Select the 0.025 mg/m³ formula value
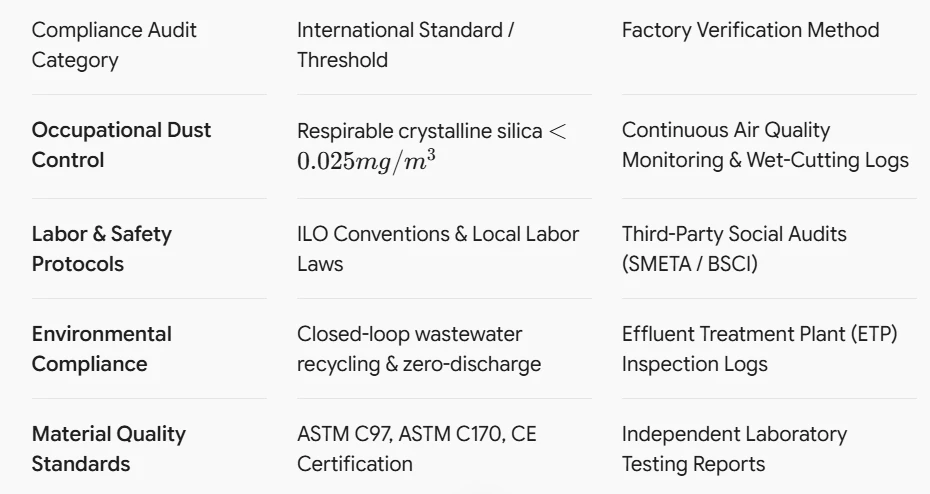The image size is (930, 494). tap(366, 161)
